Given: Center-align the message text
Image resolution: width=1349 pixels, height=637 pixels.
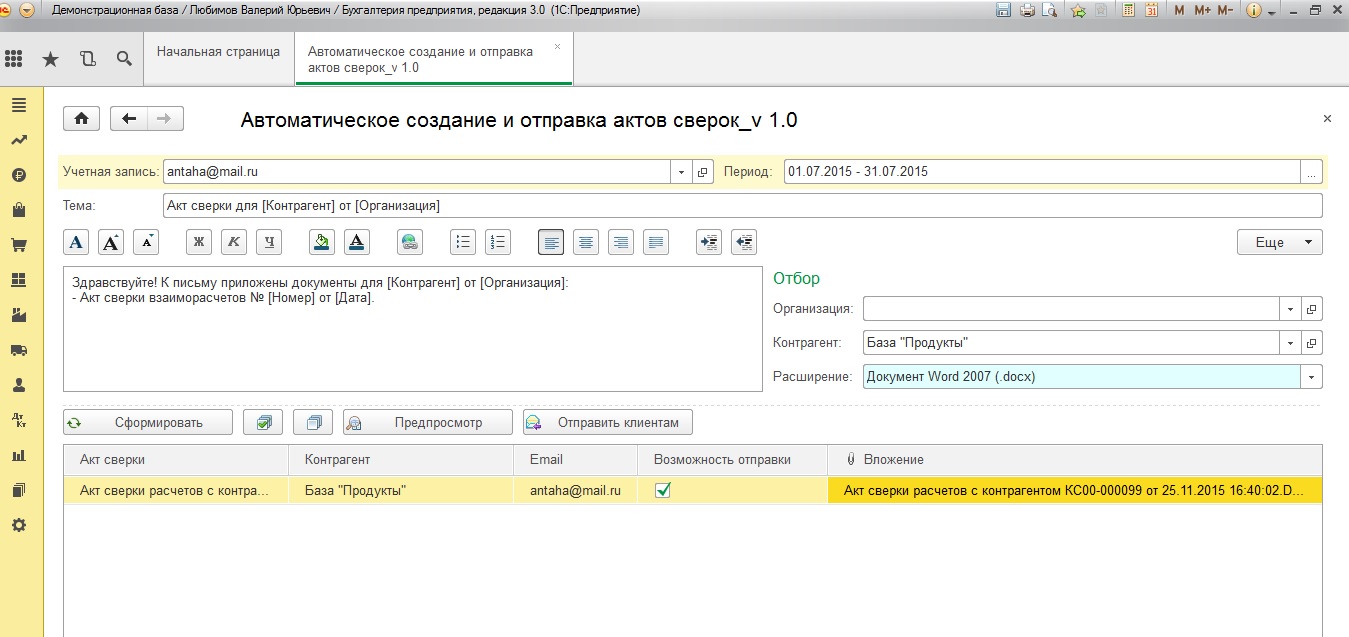Looking at the screenshot, I should click(x=586, y=242).
